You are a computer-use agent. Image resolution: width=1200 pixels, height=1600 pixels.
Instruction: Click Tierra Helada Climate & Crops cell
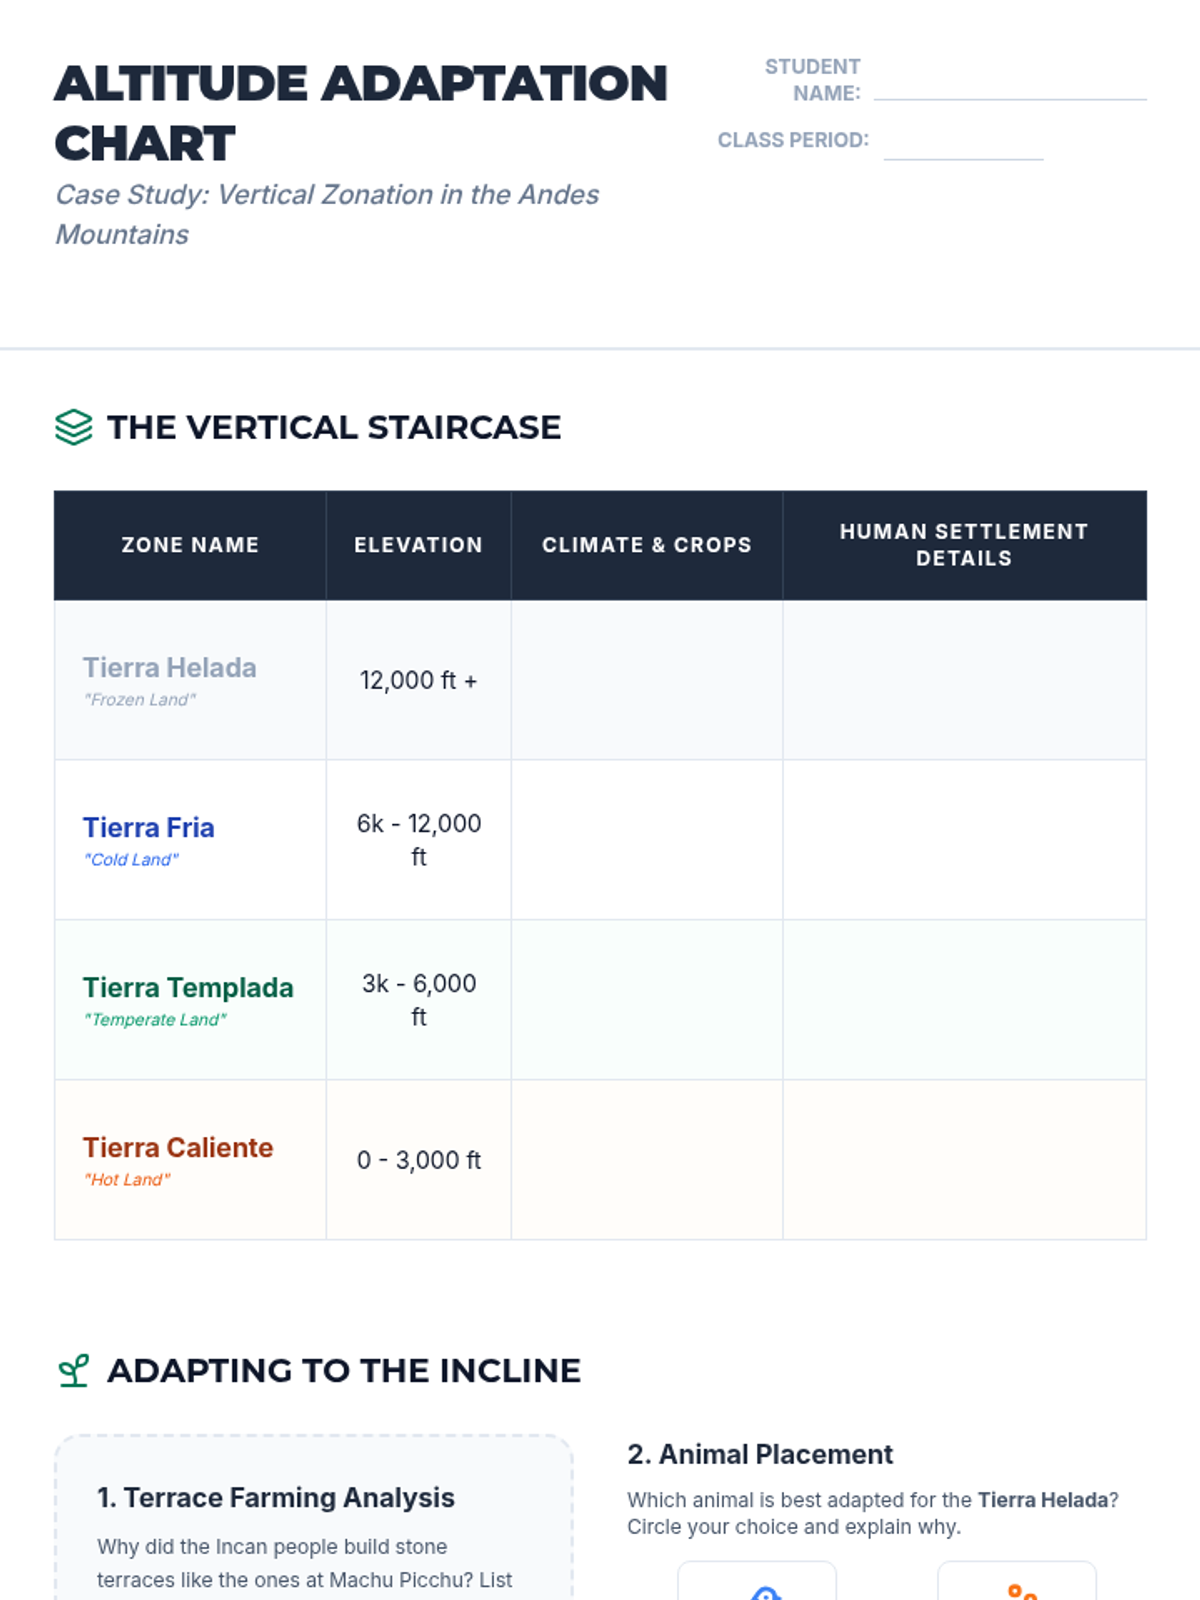click(x=646, y=680)
